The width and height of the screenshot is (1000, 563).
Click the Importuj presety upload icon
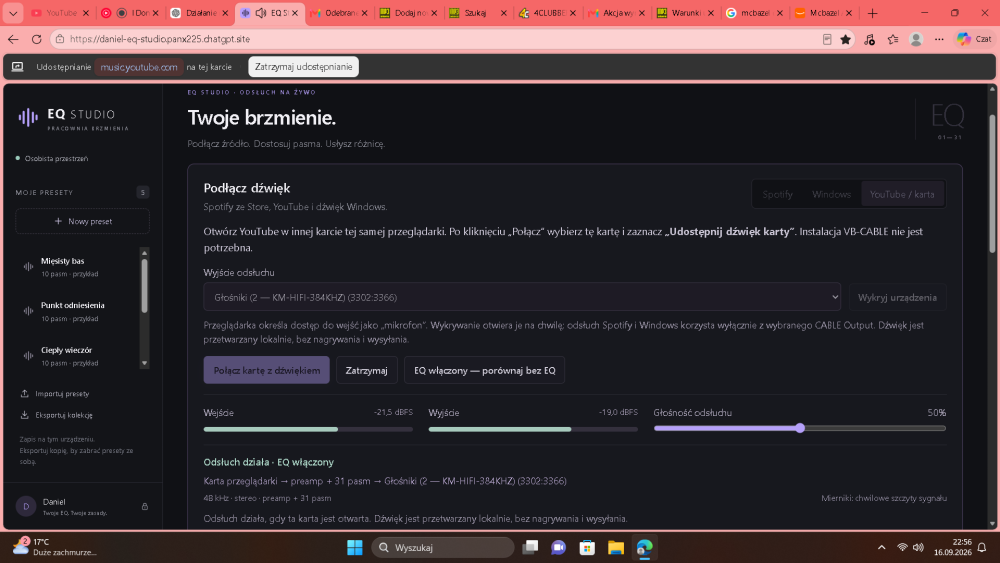coord(24,393)
